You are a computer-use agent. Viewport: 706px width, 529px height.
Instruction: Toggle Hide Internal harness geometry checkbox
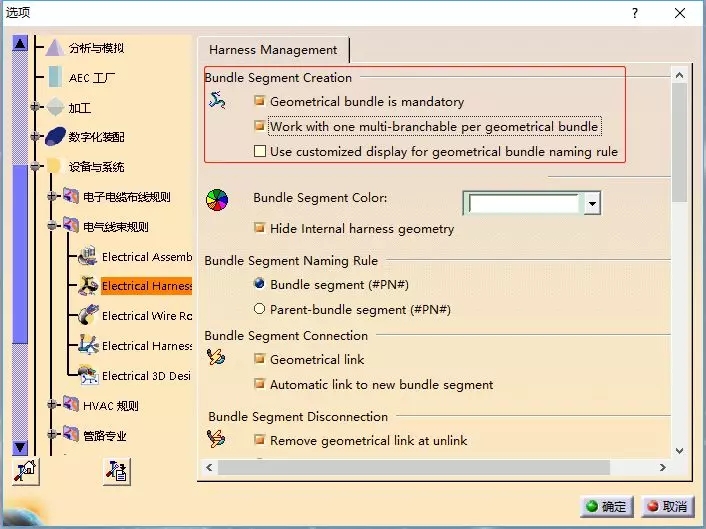[x=260, y=228]
